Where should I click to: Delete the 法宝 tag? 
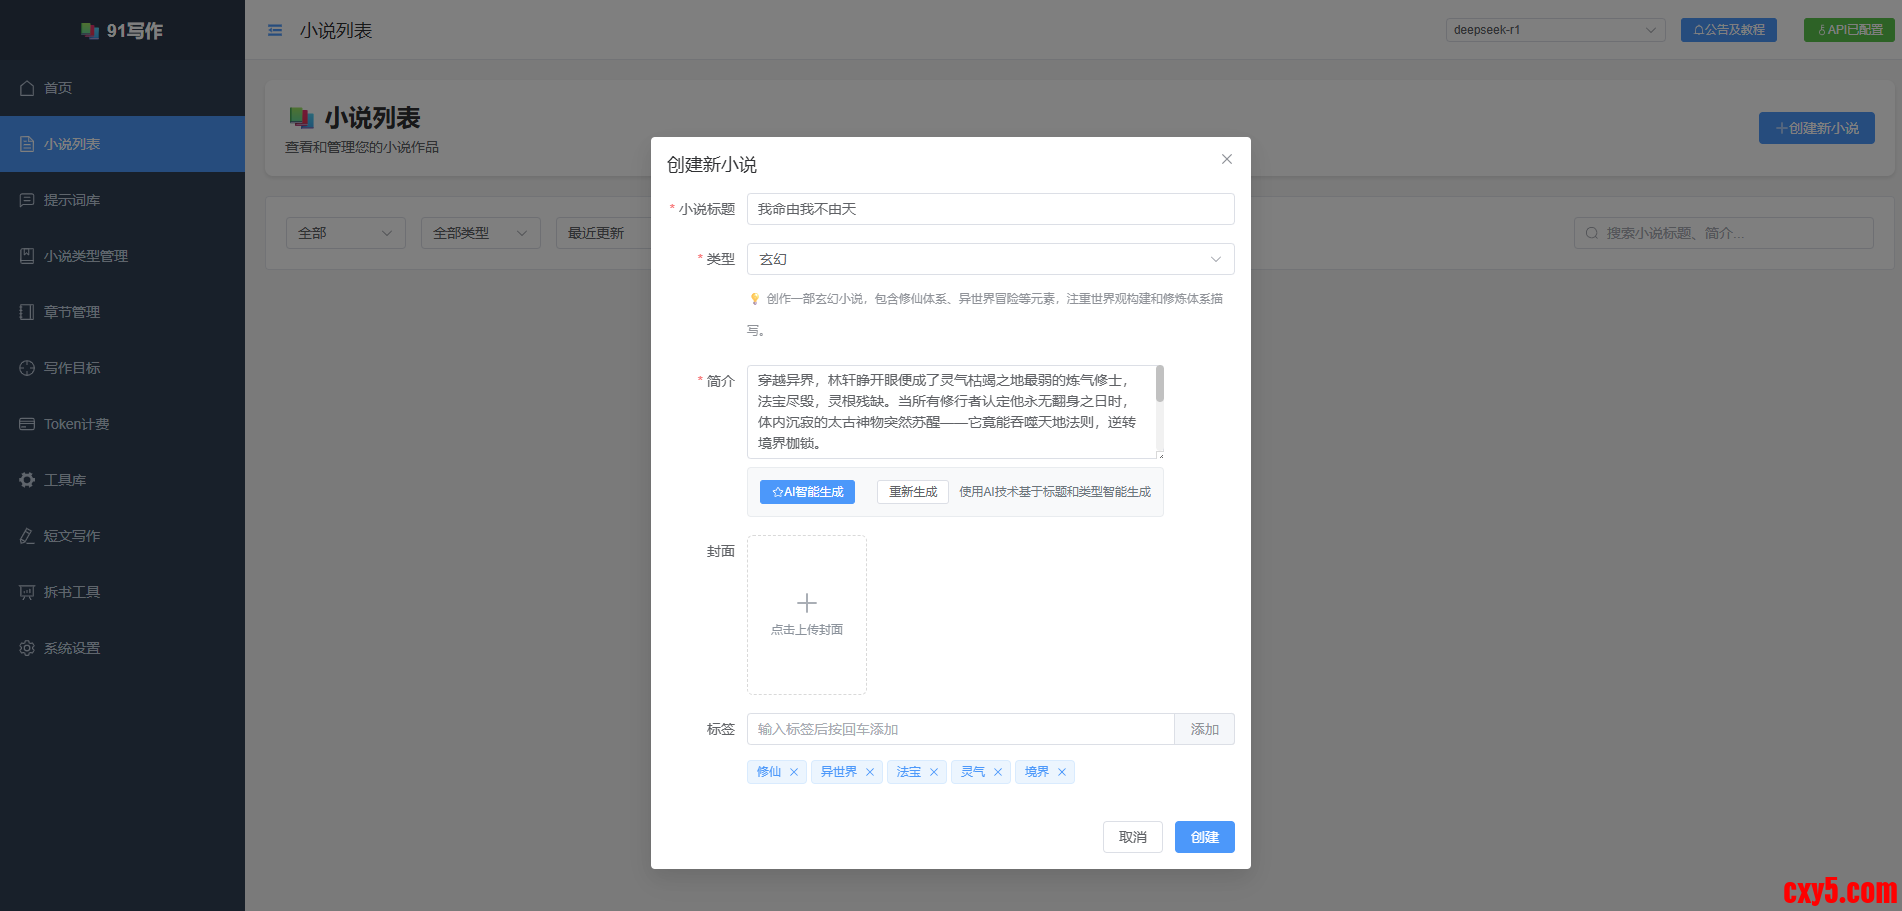(x=934, y=772)
